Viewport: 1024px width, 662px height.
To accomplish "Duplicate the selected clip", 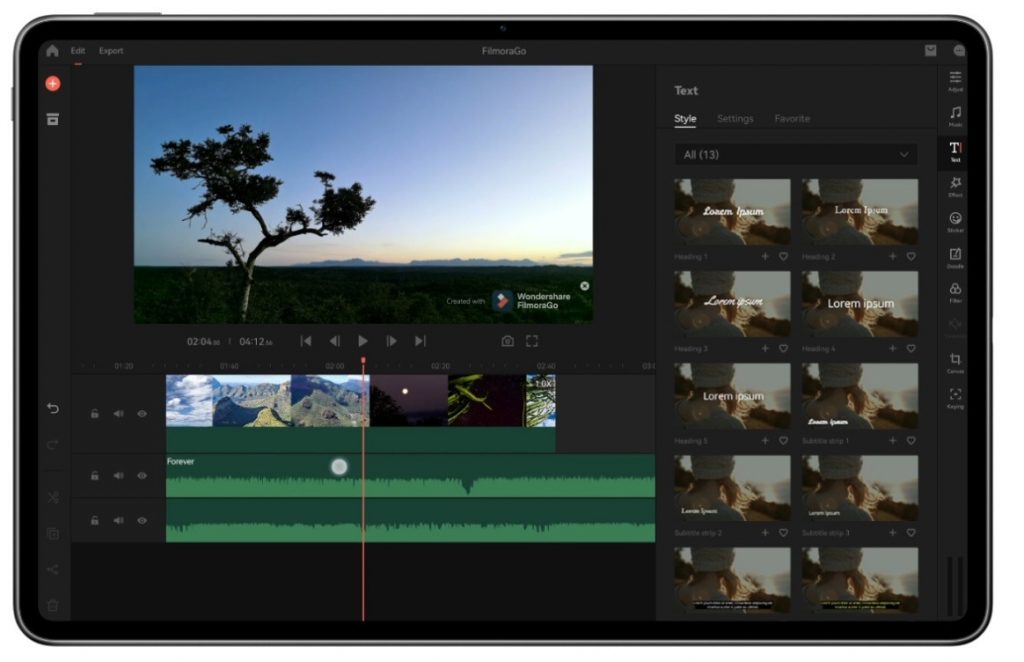I will (53, 533).
